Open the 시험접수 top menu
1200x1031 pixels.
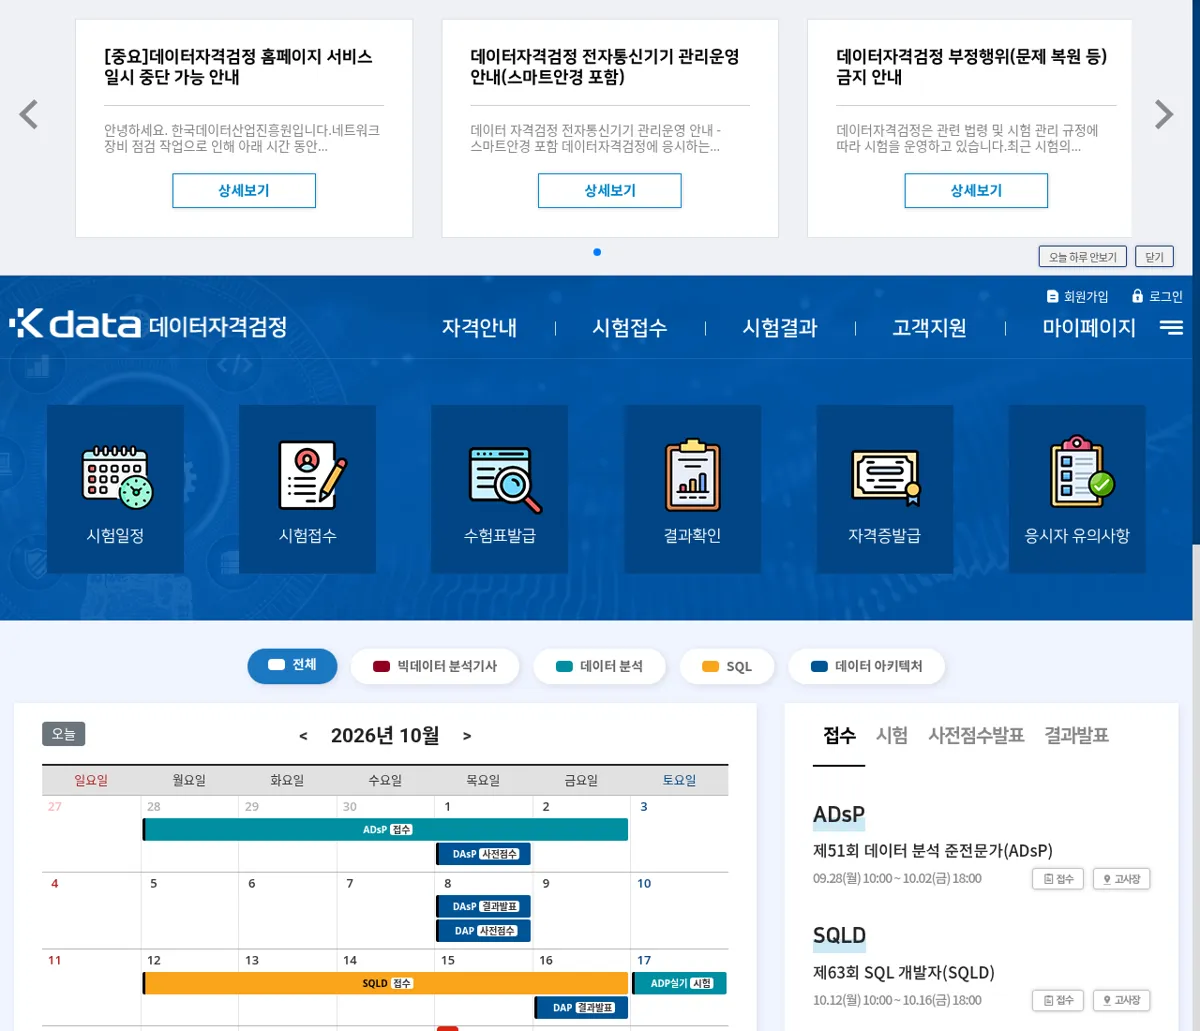pyautogui.click(x=629, y=328)
